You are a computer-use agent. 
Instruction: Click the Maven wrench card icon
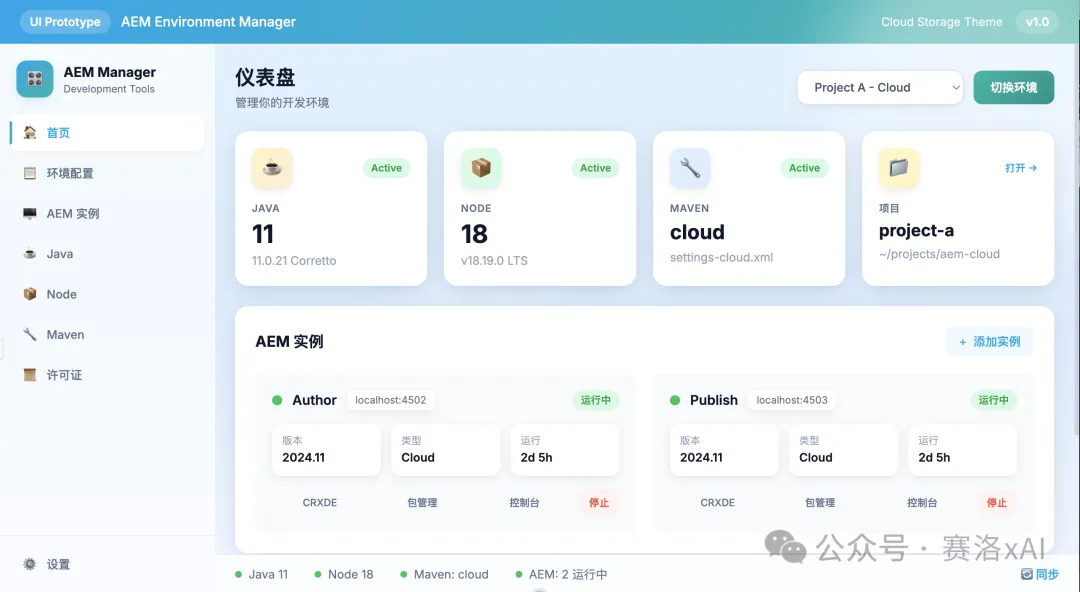coord(690,168)
